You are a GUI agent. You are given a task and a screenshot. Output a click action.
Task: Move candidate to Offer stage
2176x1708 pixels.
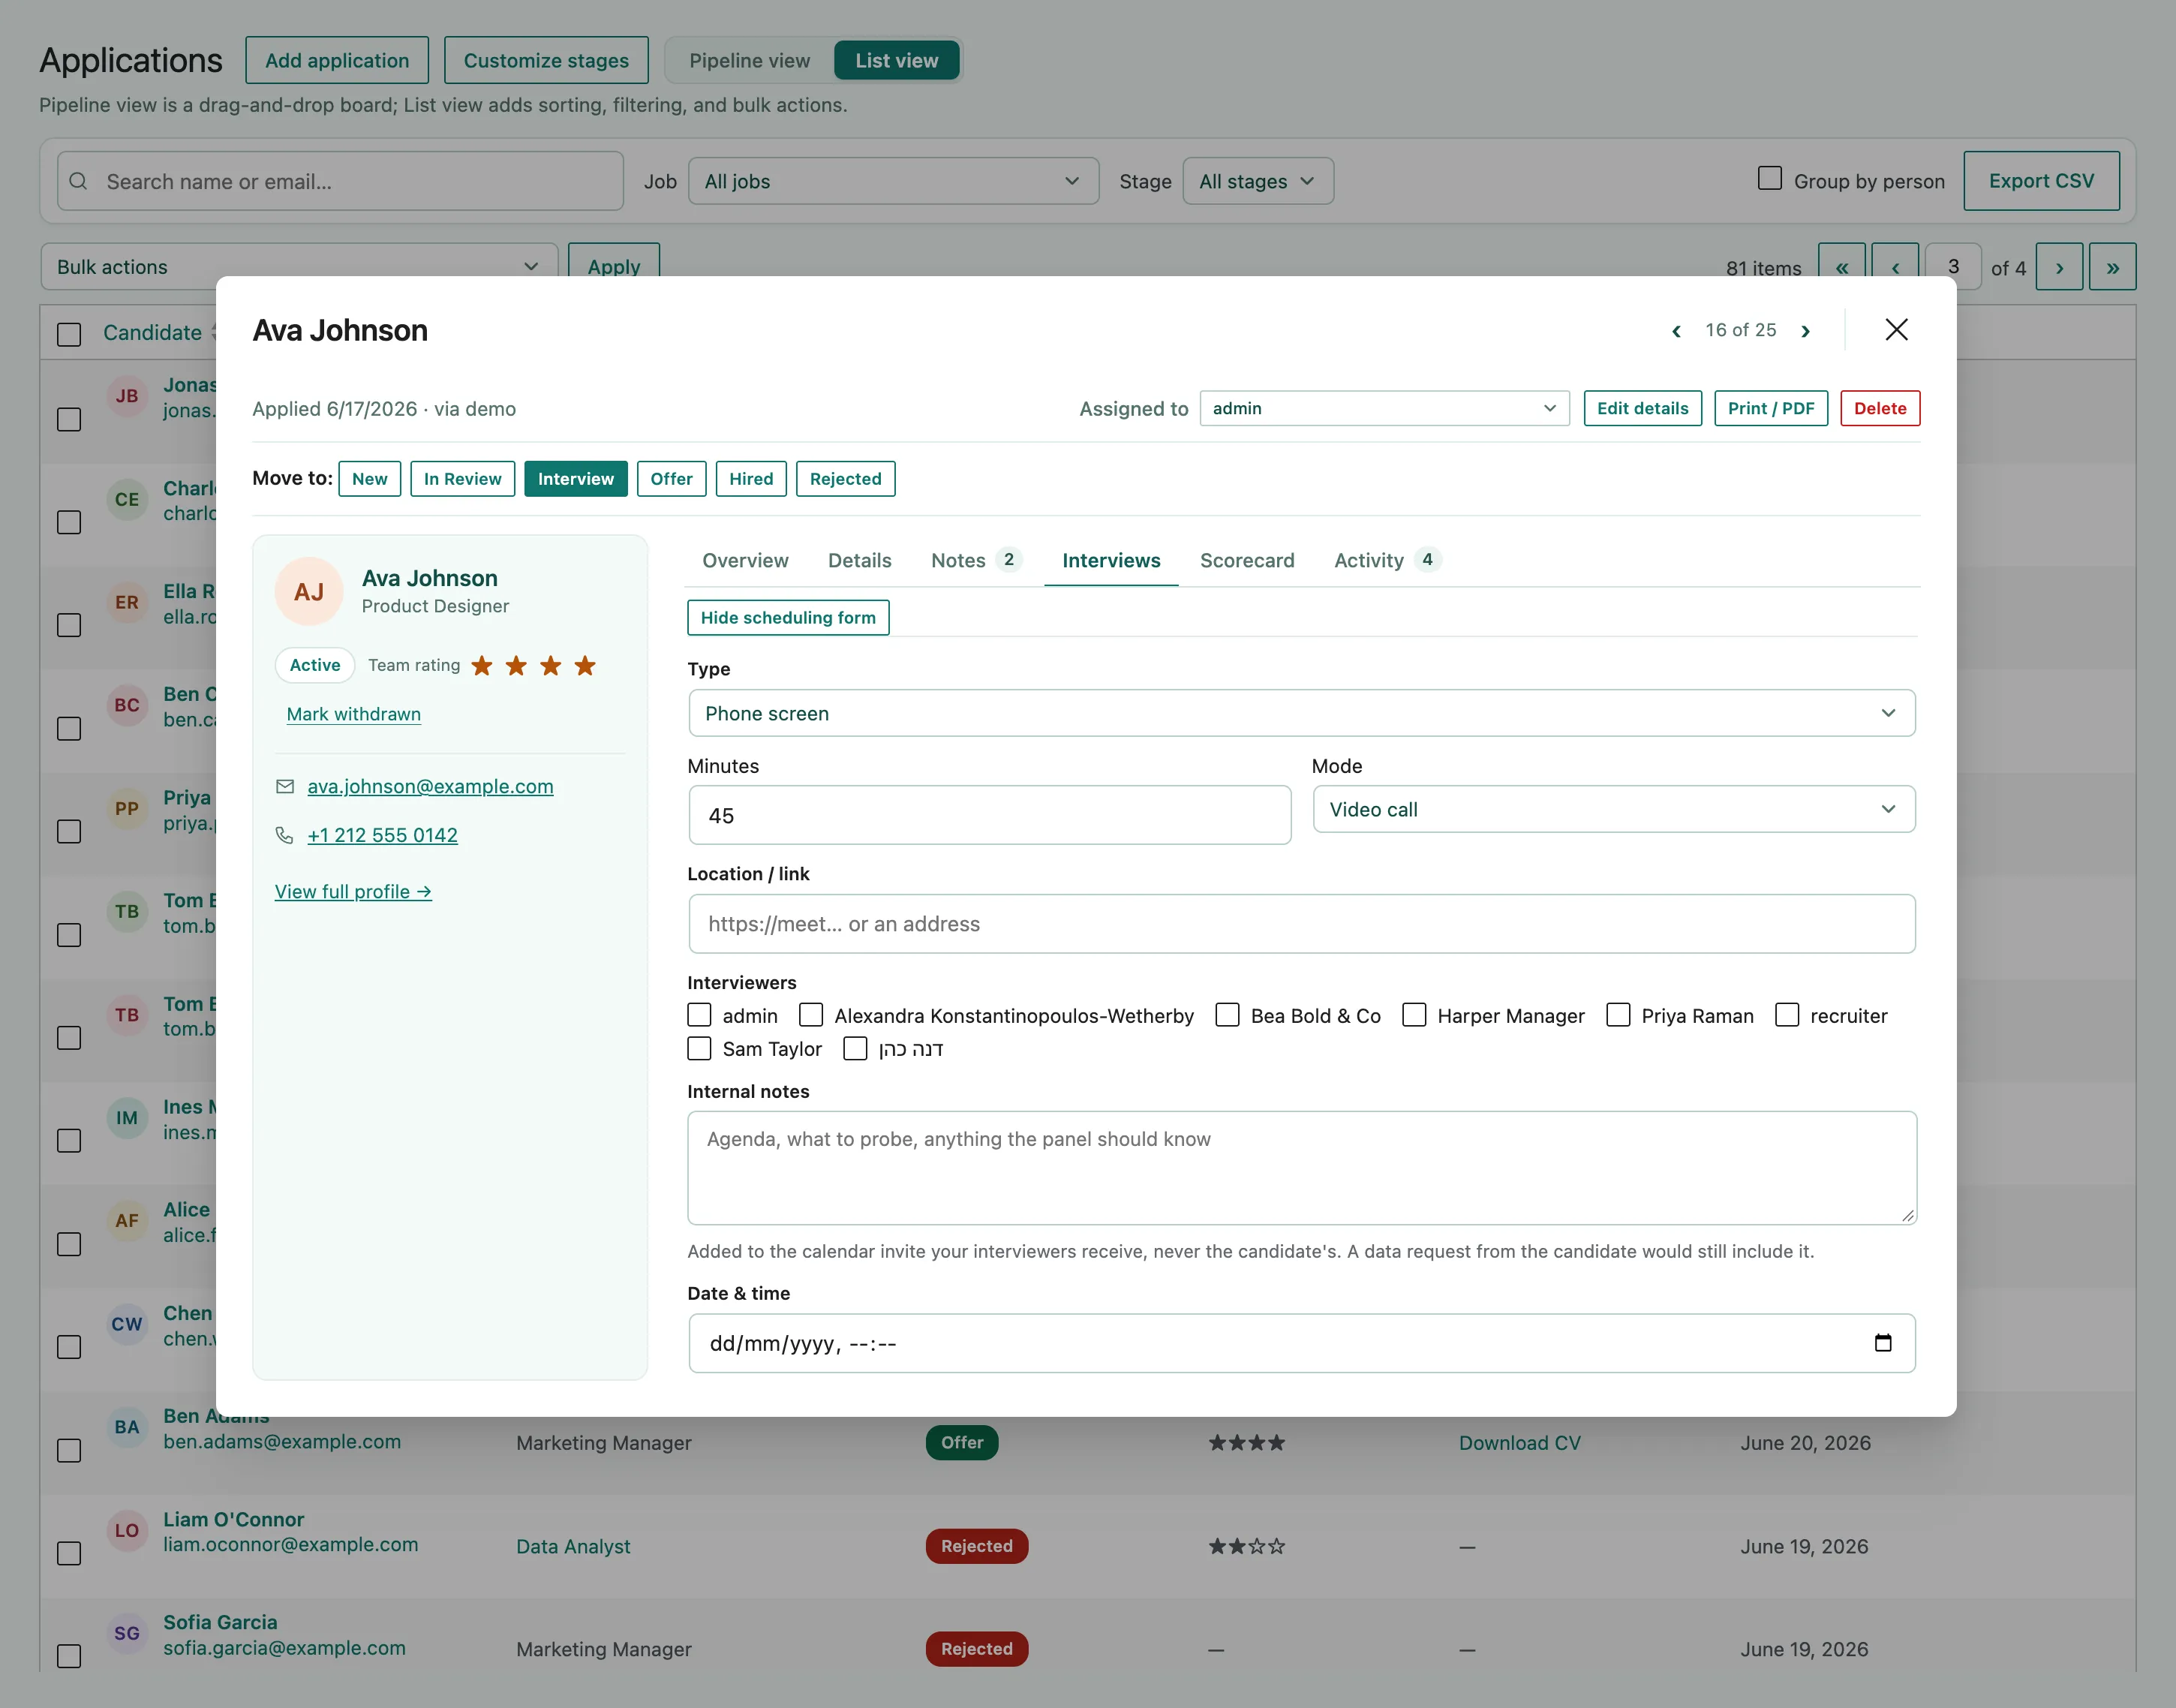point(671,479)
